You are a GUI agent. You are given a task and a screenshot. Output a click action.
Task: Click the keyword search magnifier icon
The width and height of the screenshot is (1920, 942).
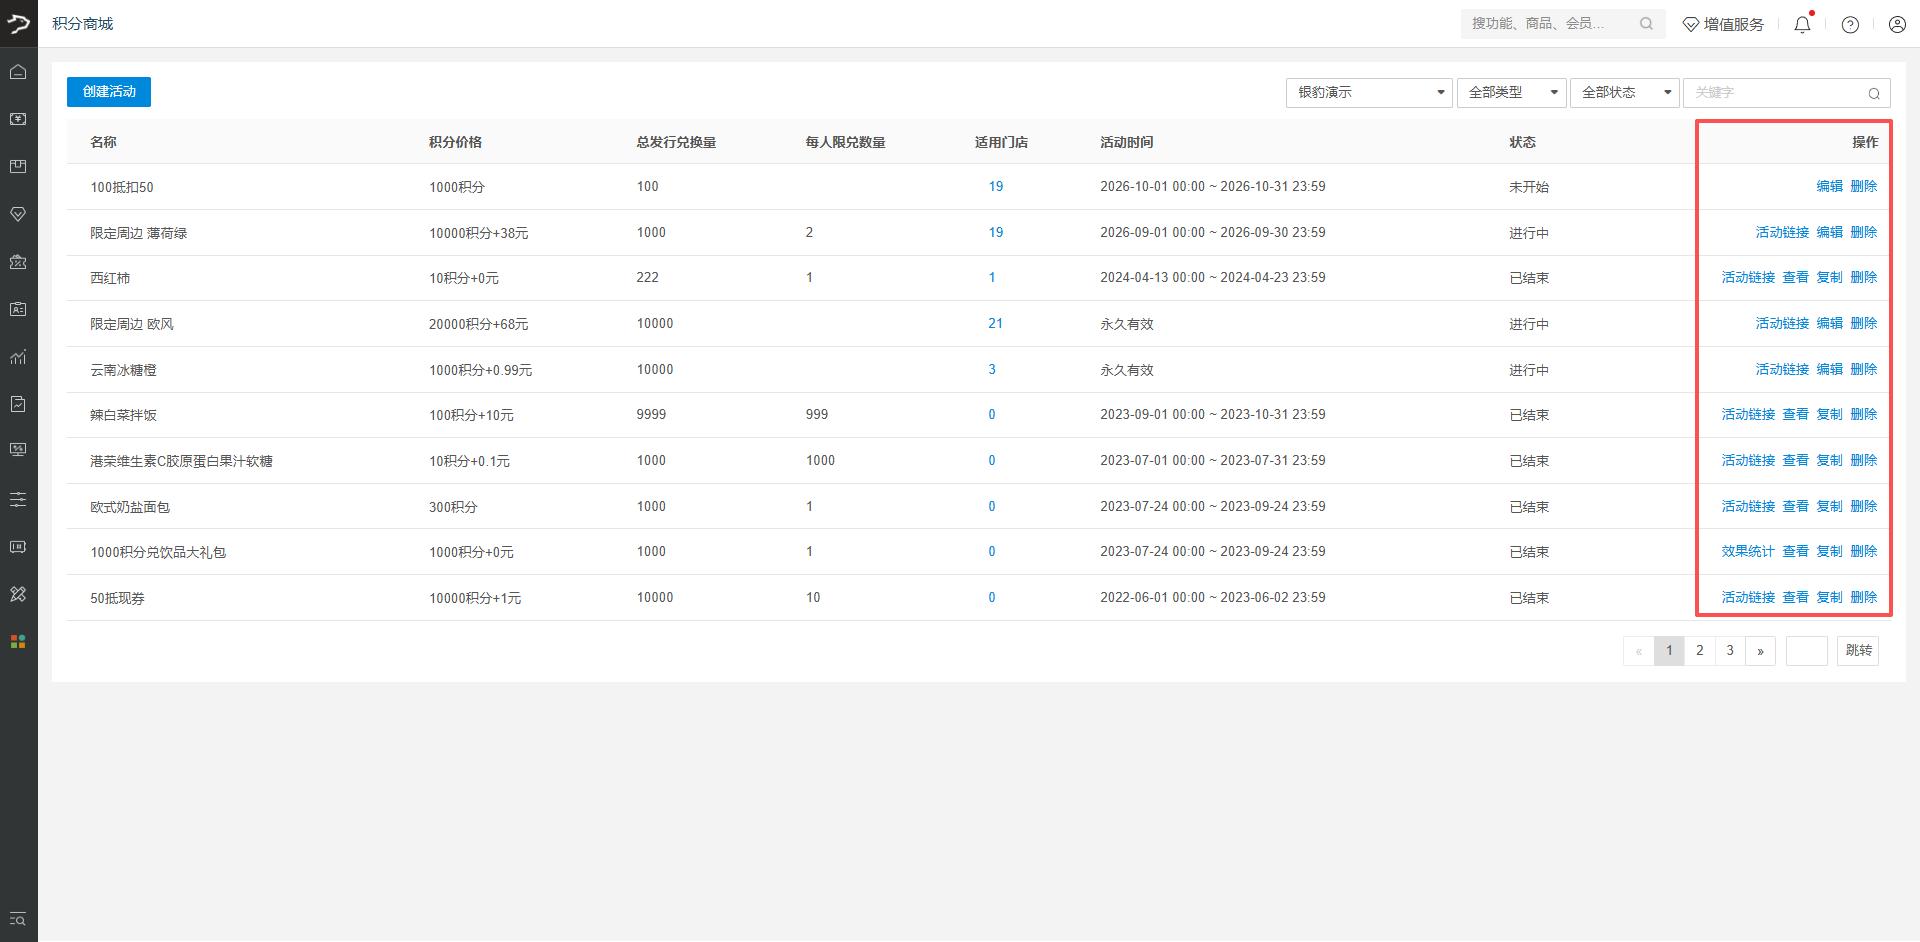point(1874,93)
